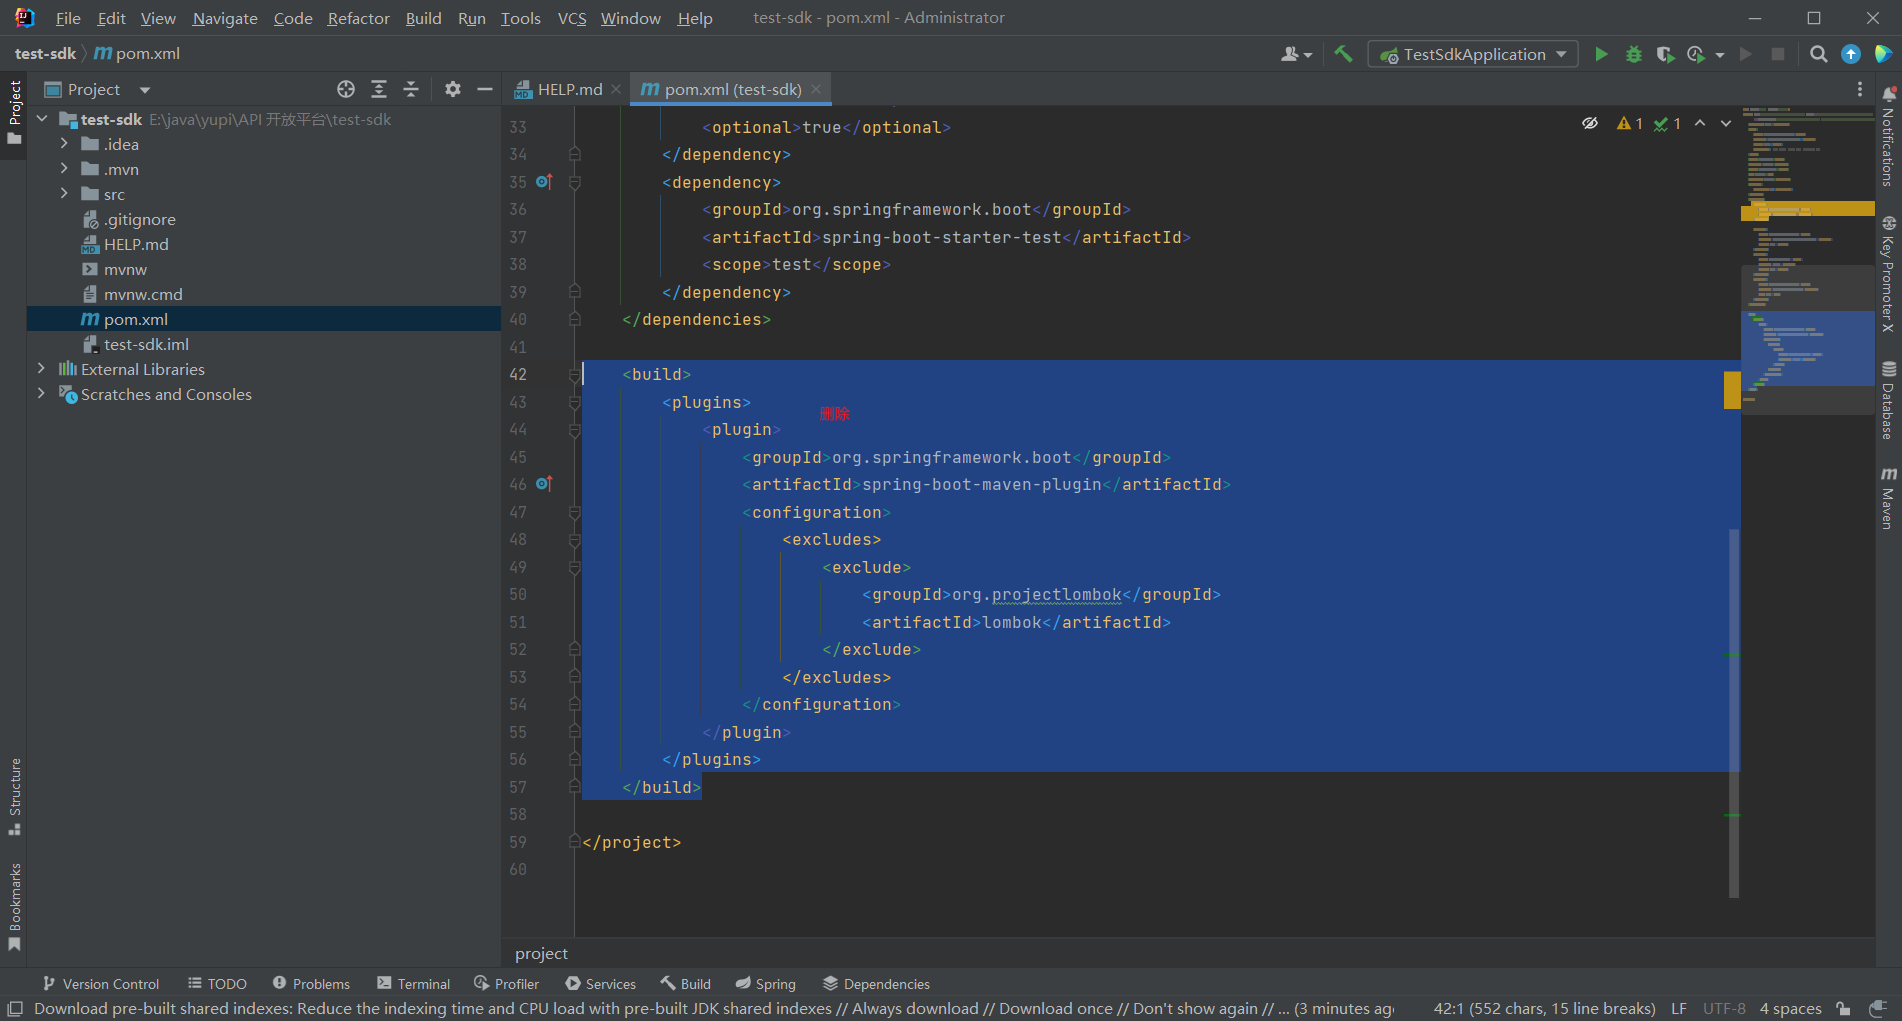This screenshot has height=1021, width=1902.
Task: Start Debug with the bug icon
Action: [1634, 54]
